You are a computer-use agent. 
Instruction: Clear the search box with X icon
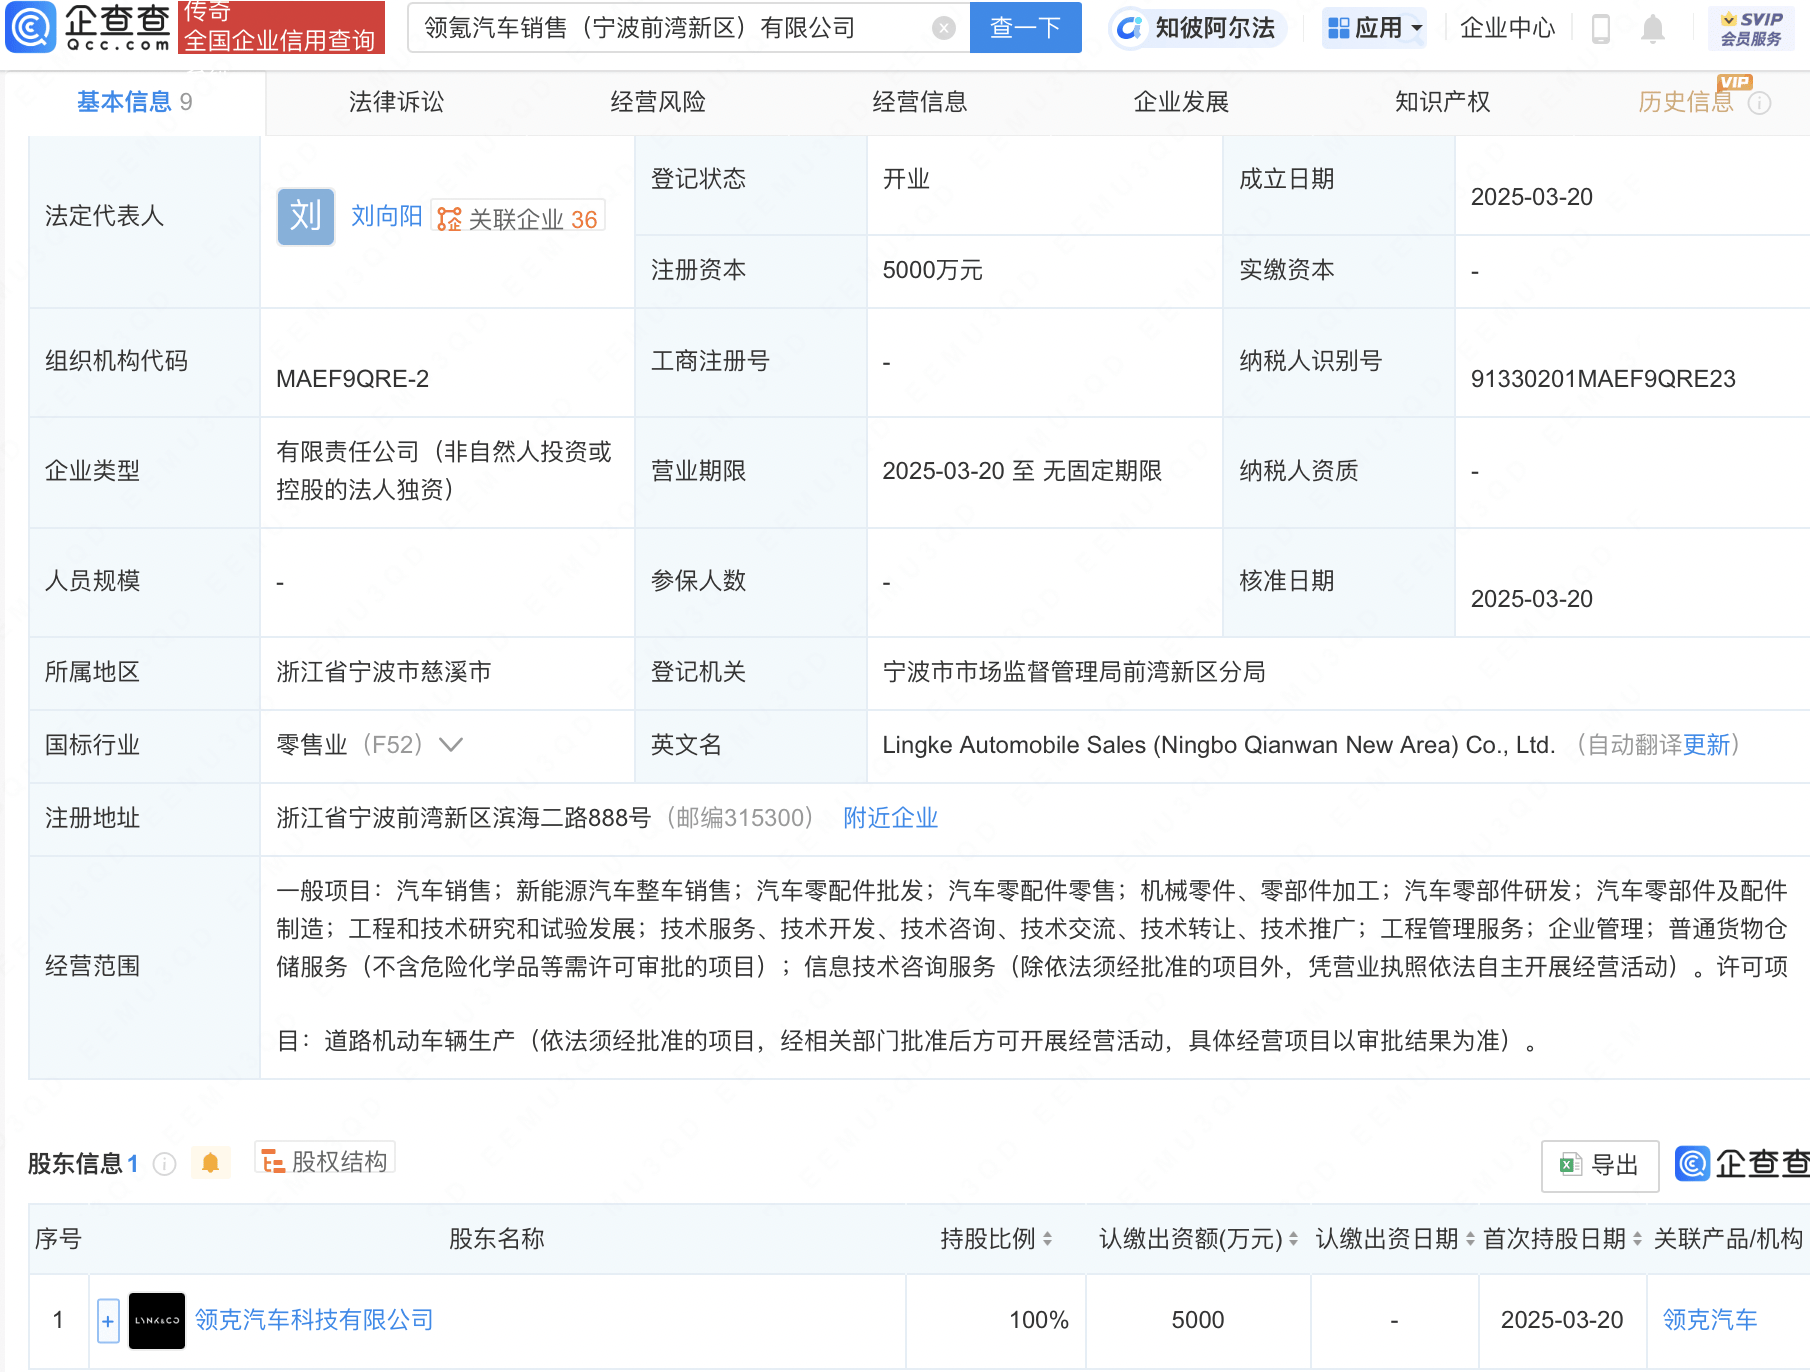coord(943,28)
